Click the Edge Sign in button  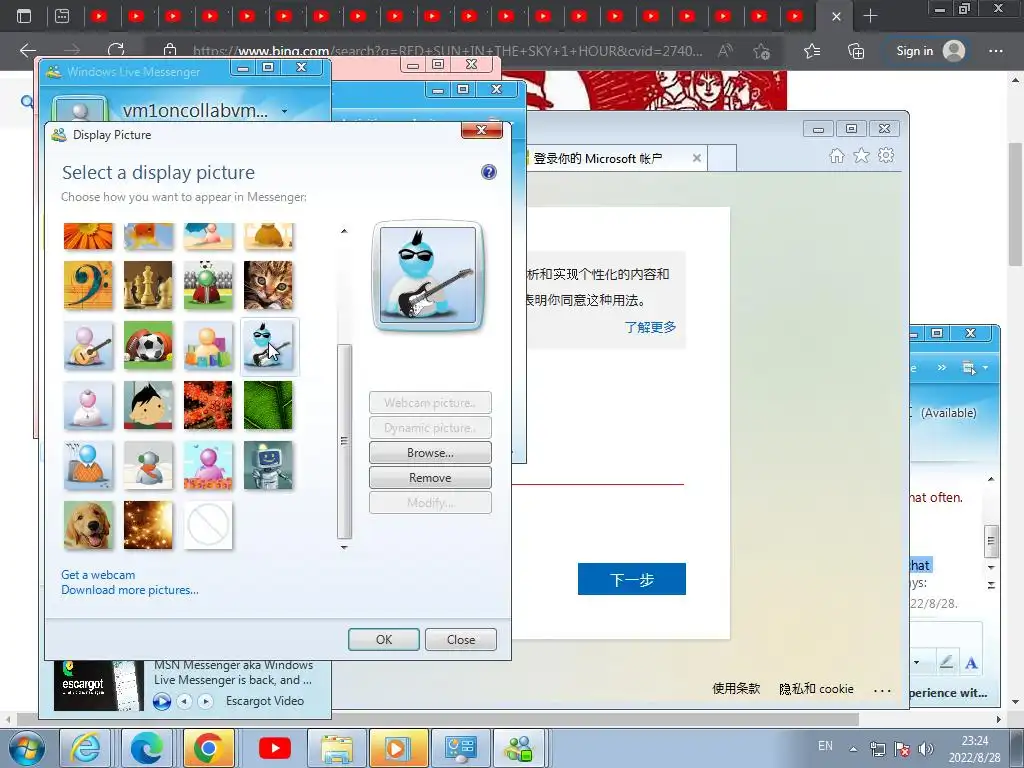pos(930,51)
